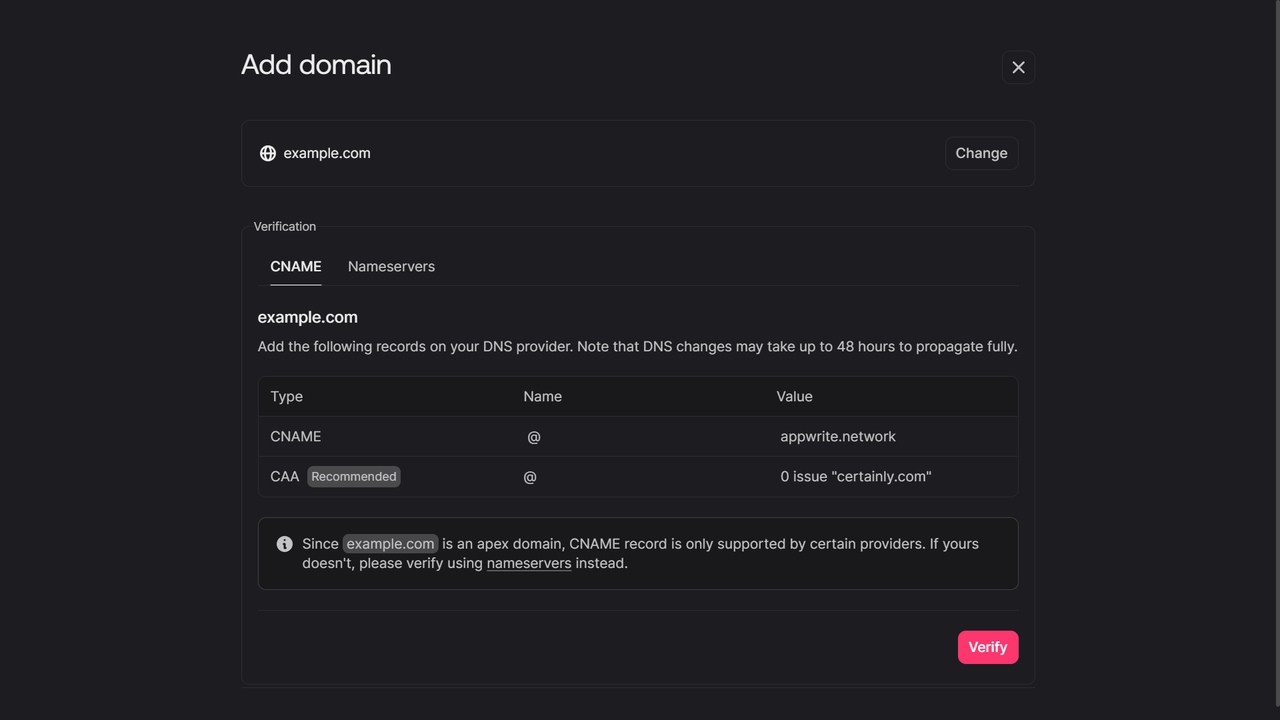Screen dimensions: 1280x720
Task: Click the Verification section label
Action: coord(284,226)
